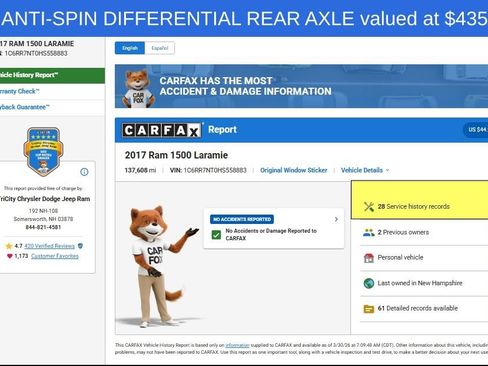488x366 pixels.
Task: Expand the No Accidents Reported card chevron
Action: tap(336, 219)
